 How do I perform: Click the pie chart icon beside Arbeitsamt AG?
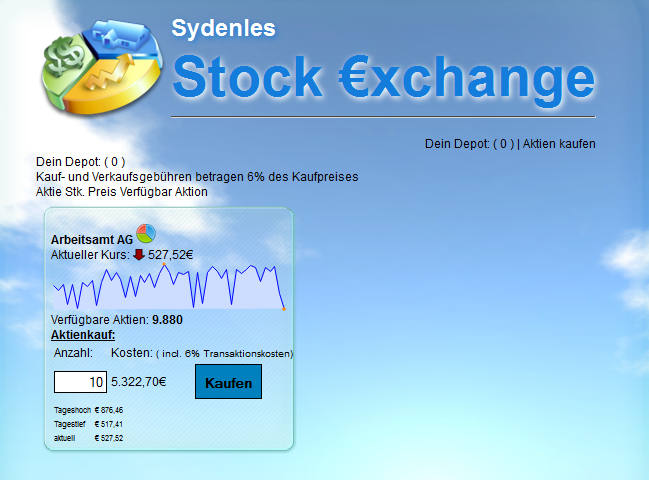point(146,234)
